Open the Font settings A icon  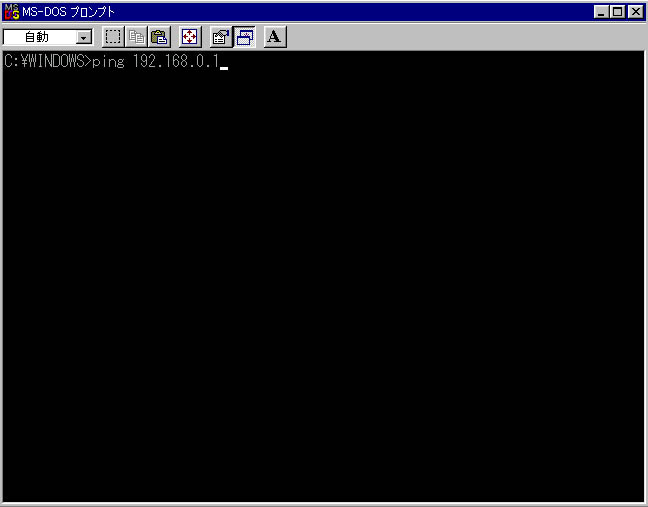(275, 37)
